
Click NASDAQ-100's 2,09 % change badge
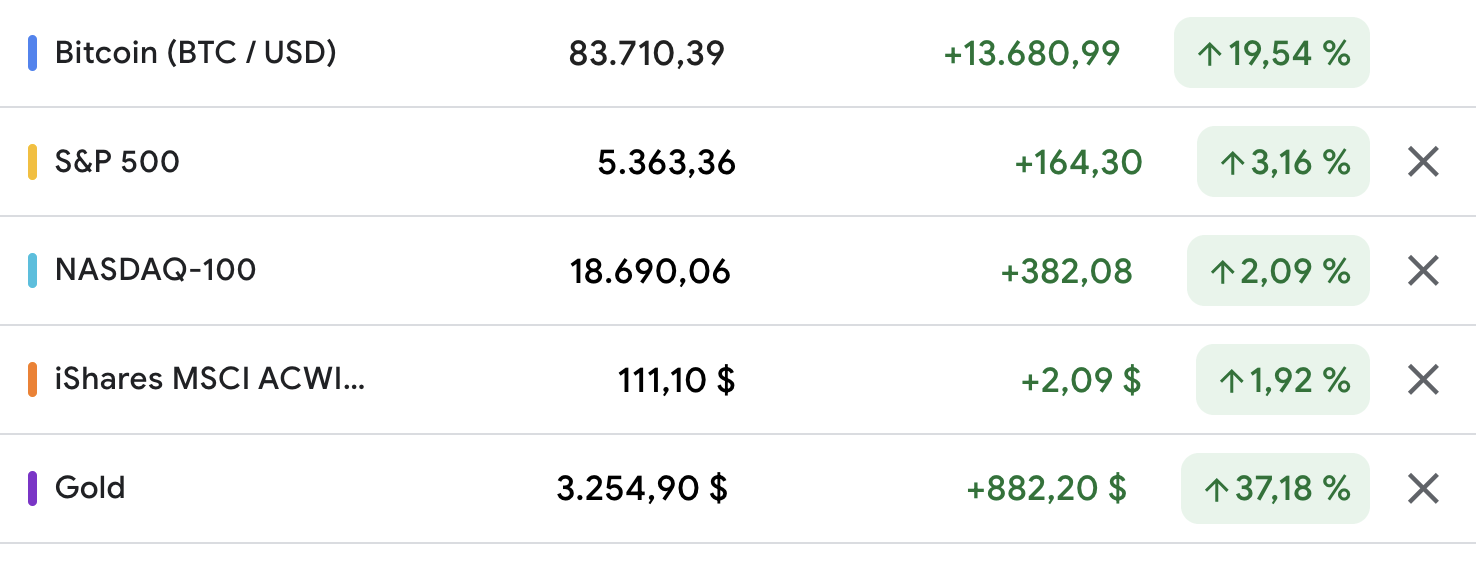point(1277,271)
